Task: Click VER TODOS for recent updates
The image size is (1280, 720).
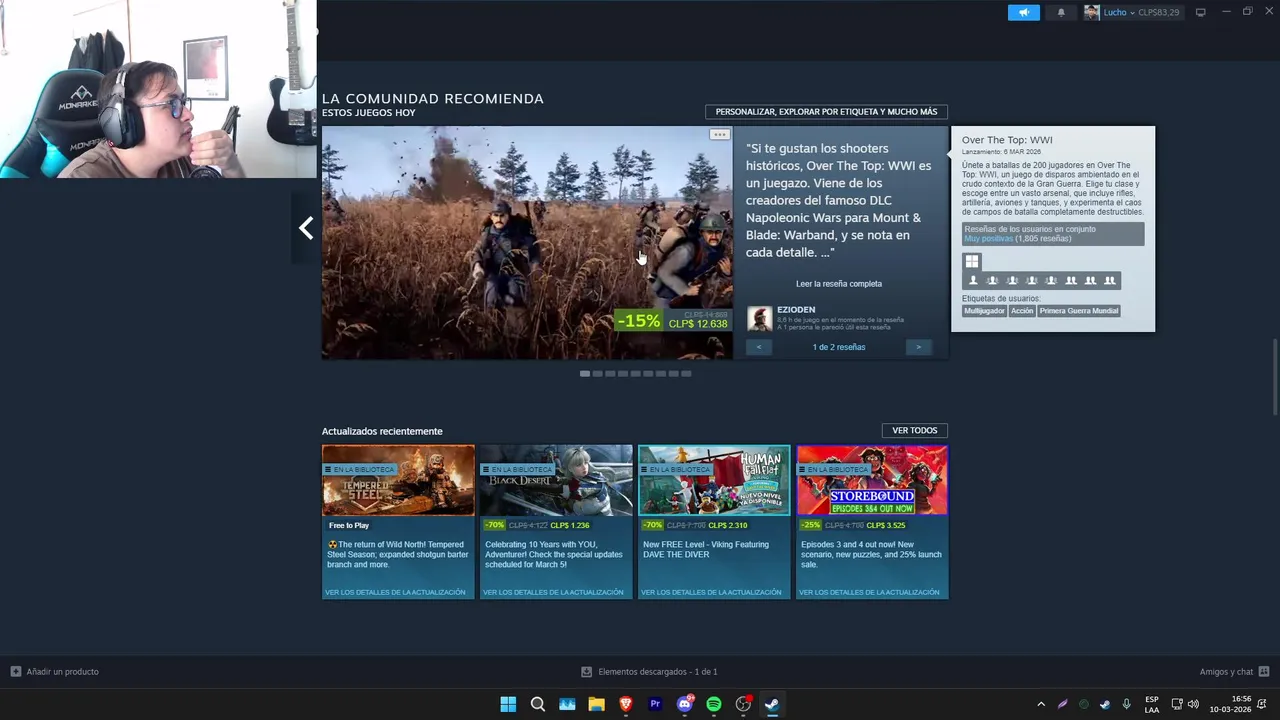Action: pyautogui.click(x=915, y=430)
